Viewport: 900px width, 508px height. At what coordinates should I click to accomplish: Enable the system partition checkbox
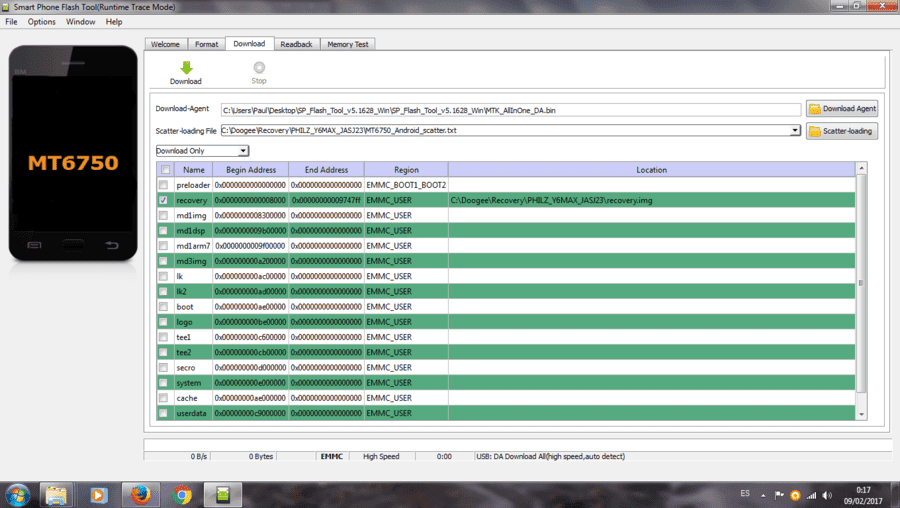click(x=164, y=382)
